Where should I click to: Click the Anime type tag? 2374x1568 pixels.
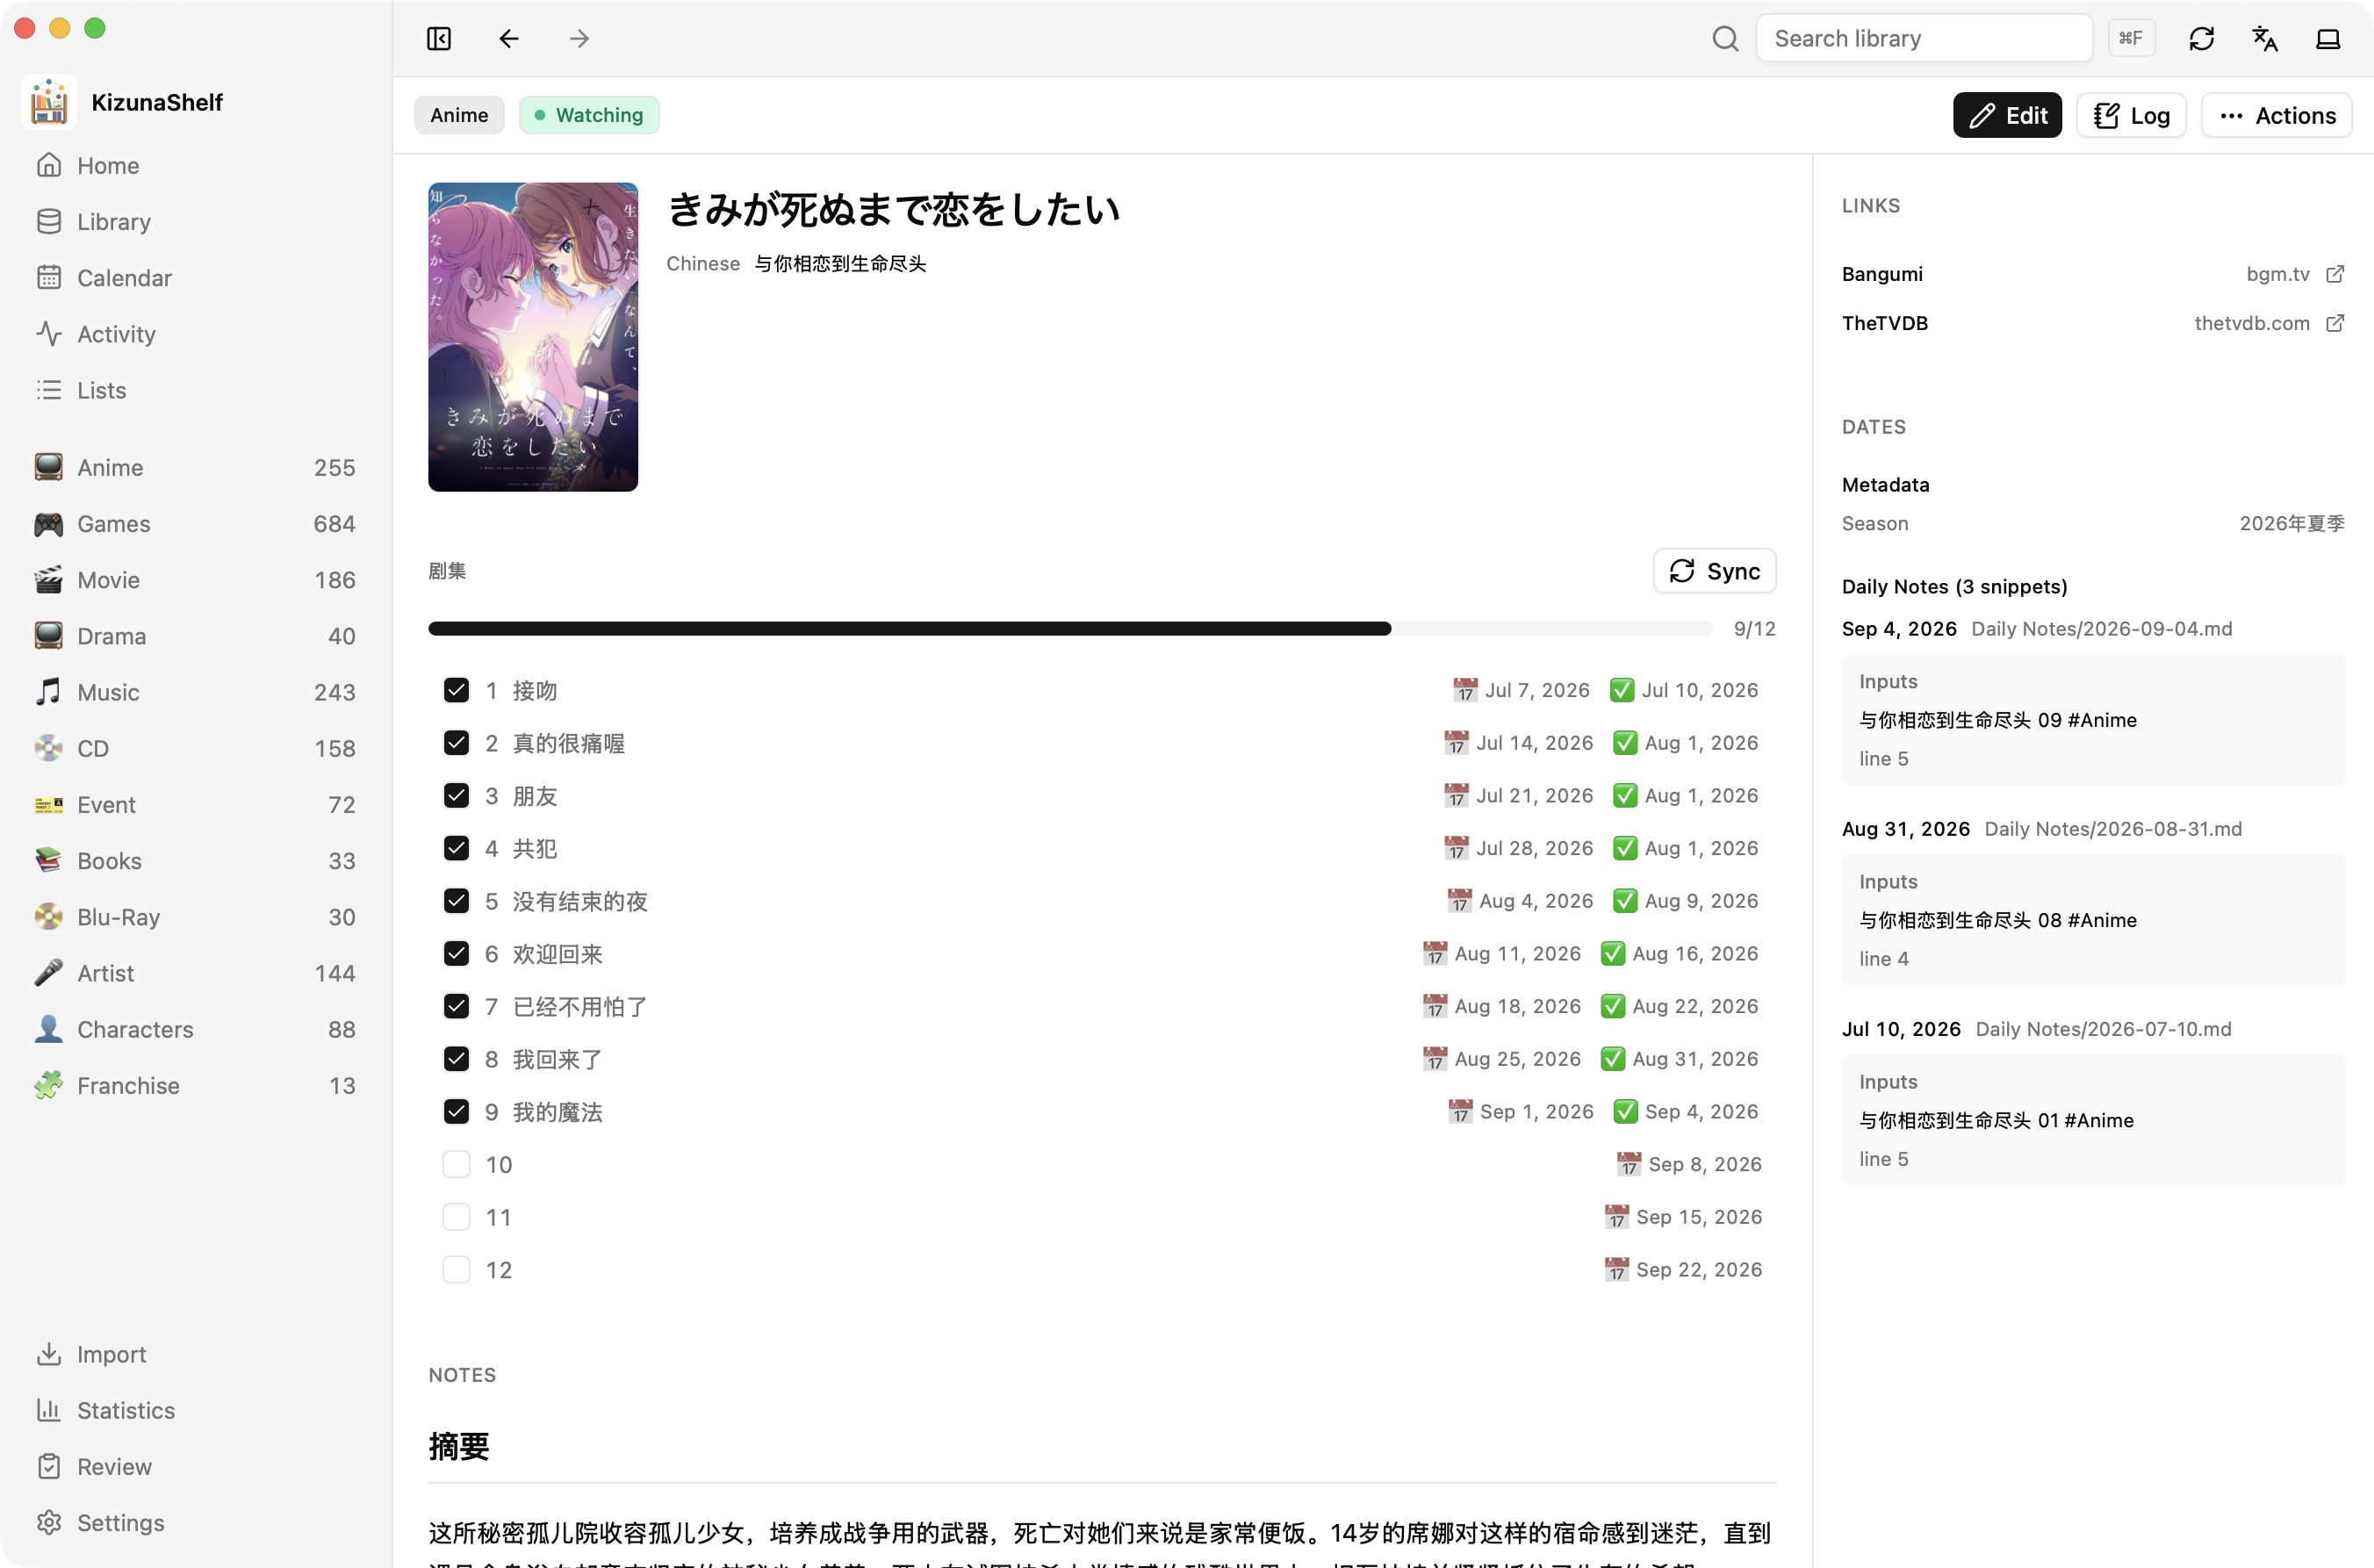(459, 115)
